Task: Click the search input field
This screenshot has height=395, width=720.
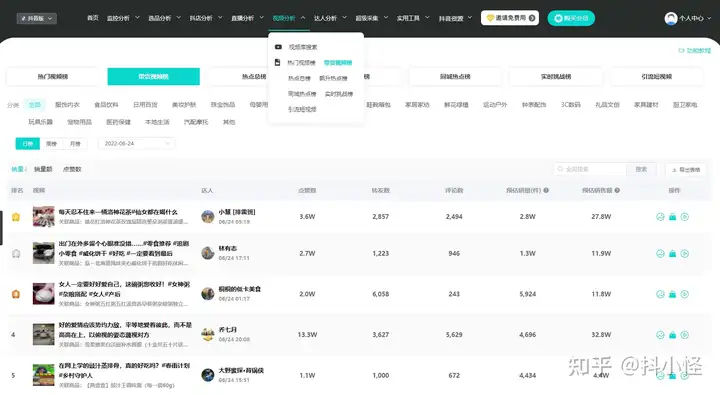Action: click(x=590, y=169)
